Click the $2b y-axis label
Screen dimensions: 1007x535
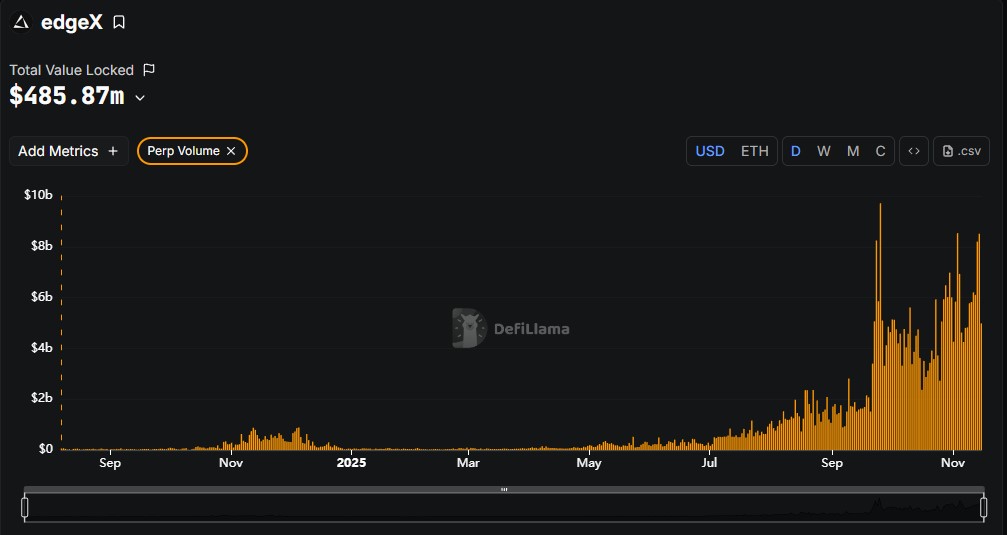[42, 398]
